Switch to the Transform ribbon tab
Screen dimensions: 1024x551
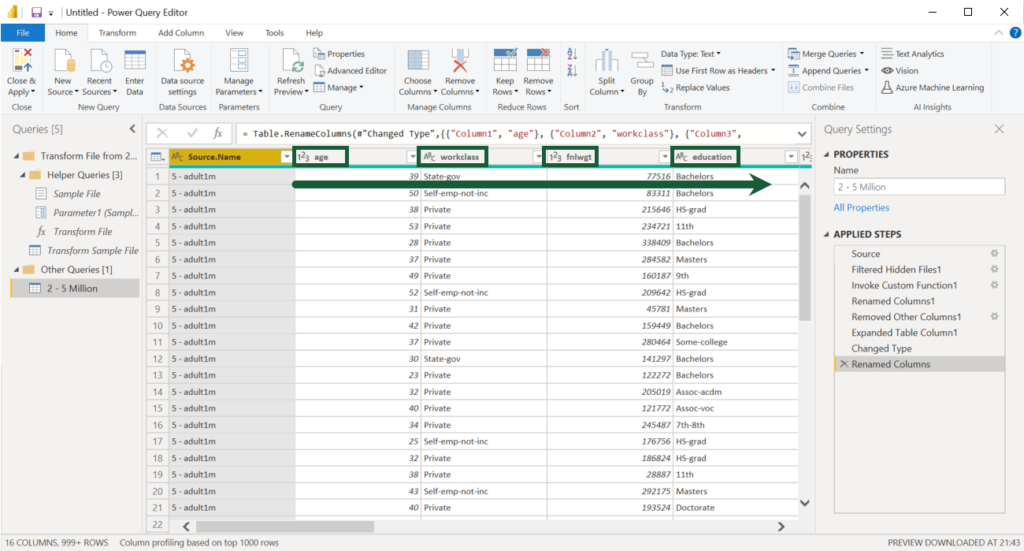pyautogui.click(x=118, y=33)
